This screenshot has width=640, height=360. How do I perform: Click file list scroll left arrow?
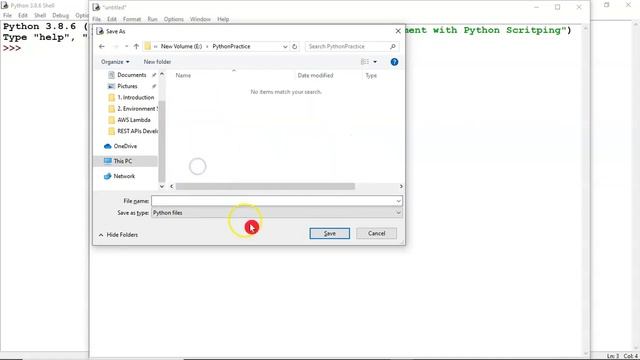click(171, 186)
